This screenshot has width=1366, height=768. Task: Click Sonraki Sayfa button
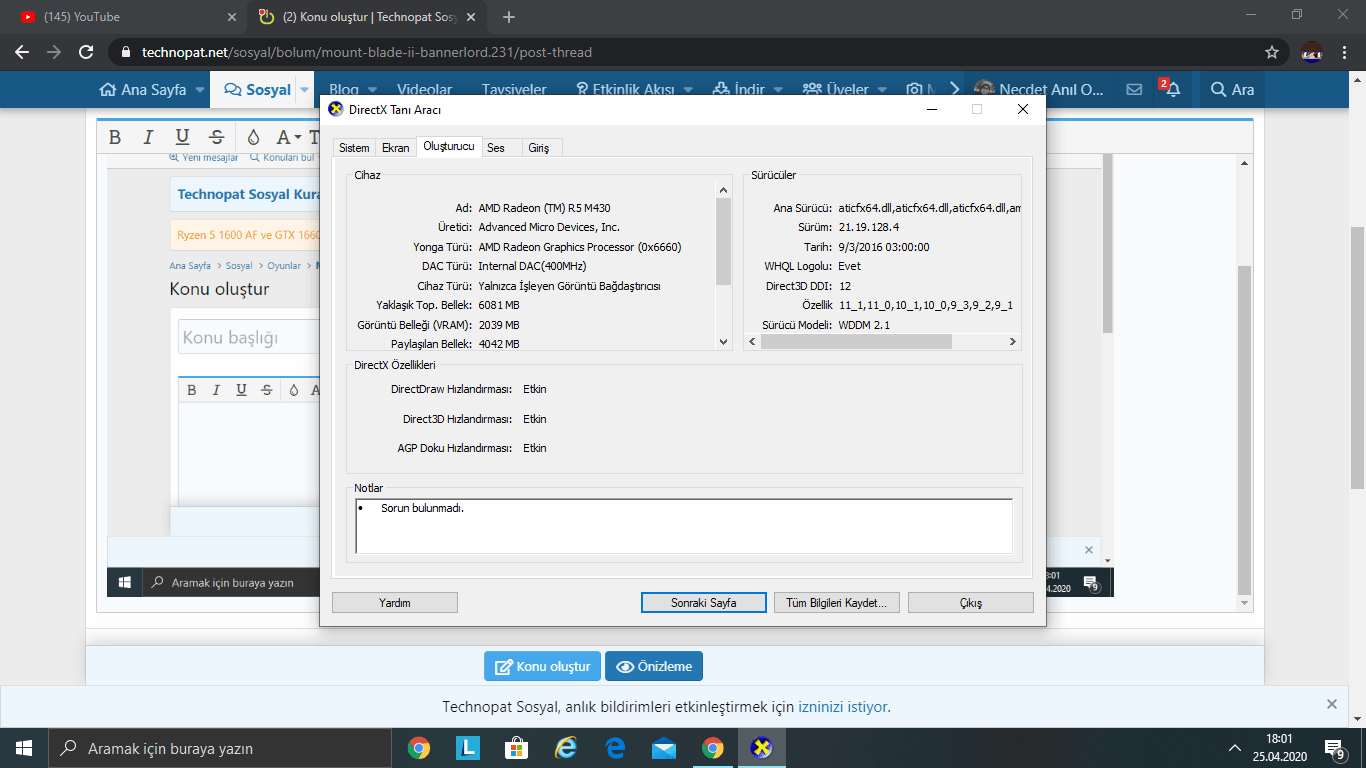[x=704, y=603]
